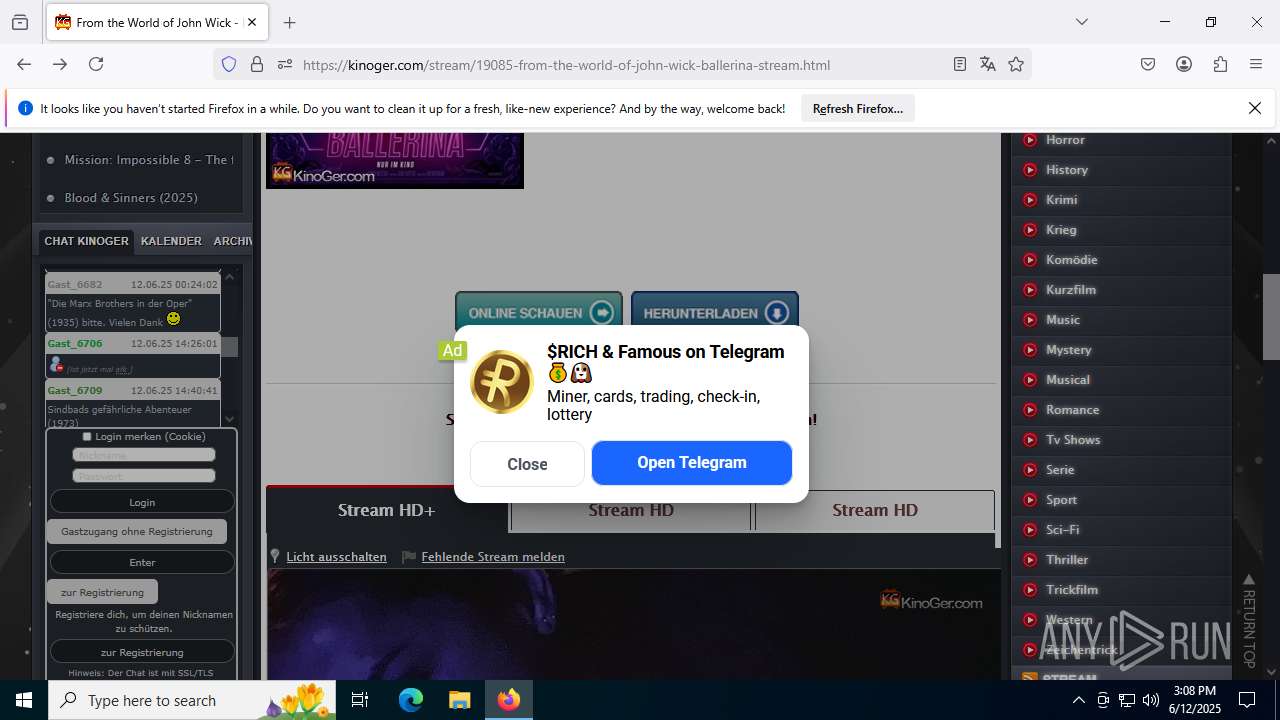Open the Kalender tab

click(x=171, y=241)
